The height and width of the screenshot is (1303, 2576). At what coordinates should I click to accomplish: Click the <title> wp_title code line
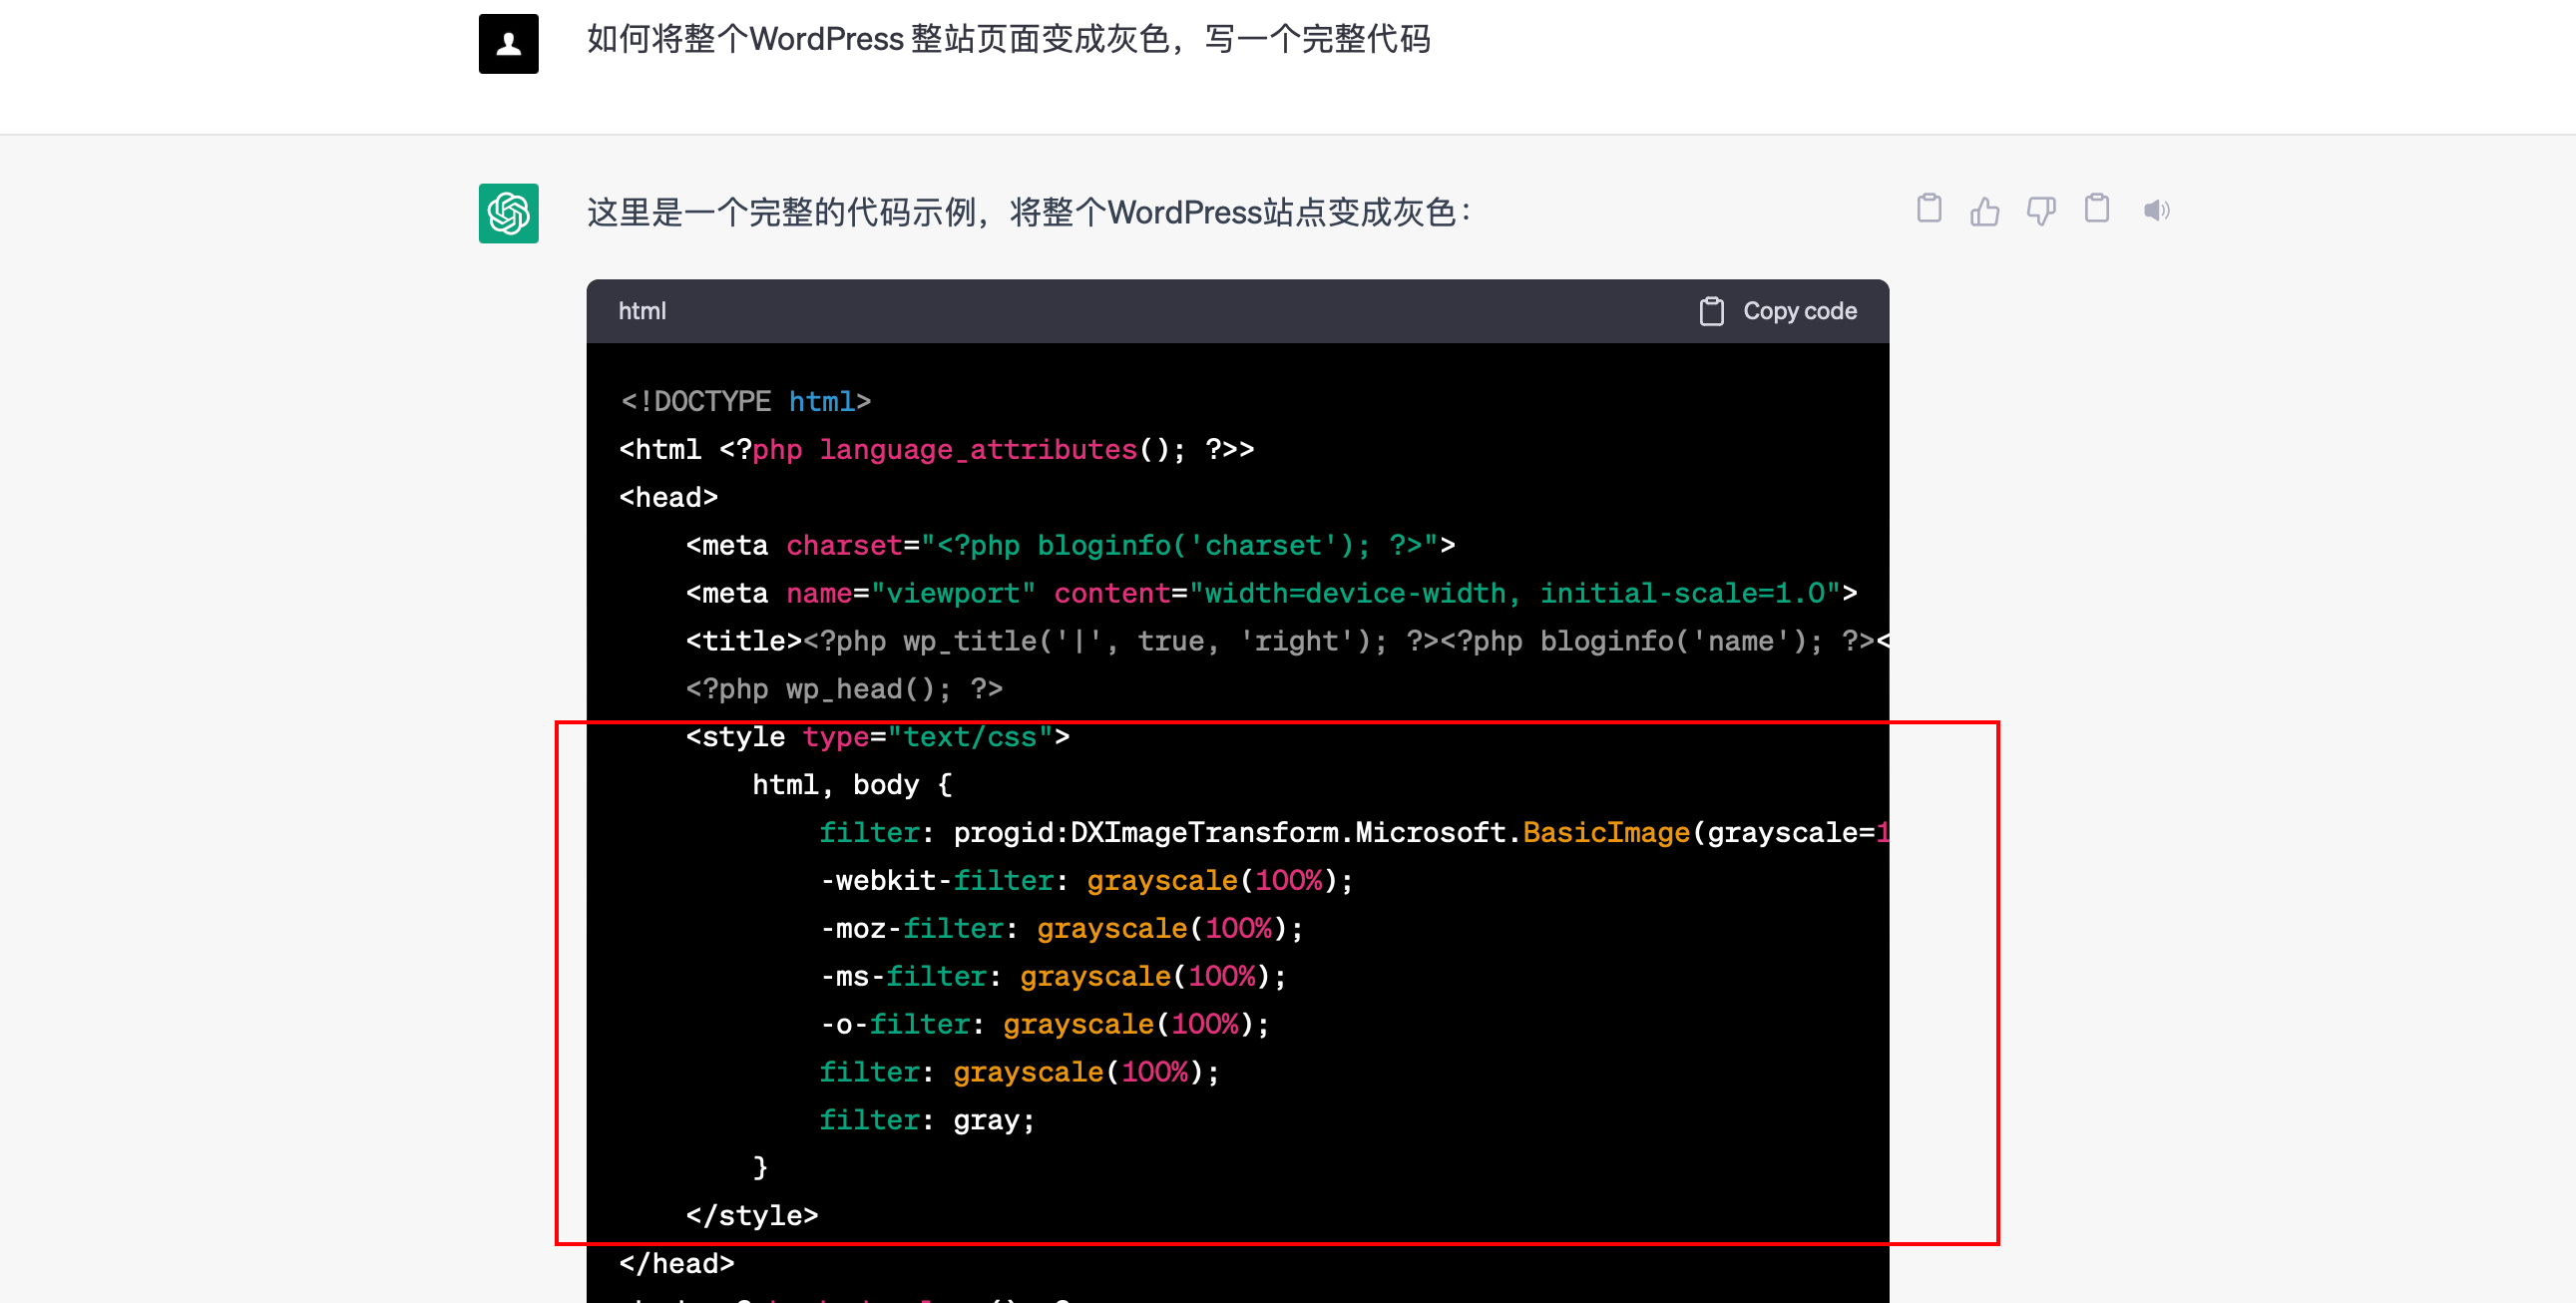(x=1287, y=642)
